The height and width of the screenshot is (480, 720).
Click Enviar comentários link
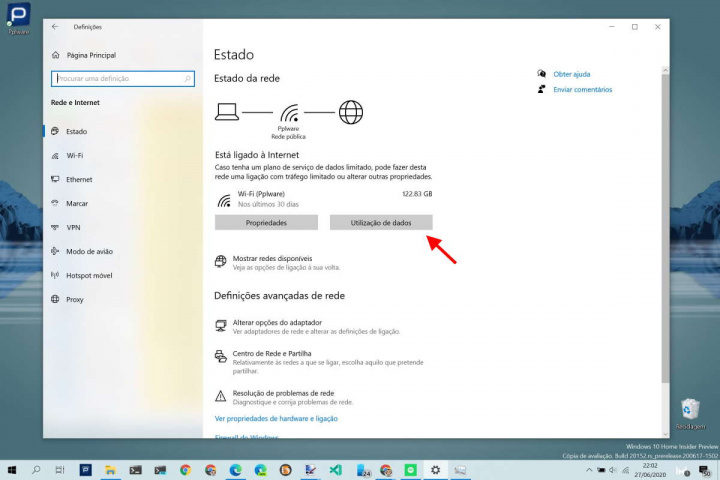point(582,90)
